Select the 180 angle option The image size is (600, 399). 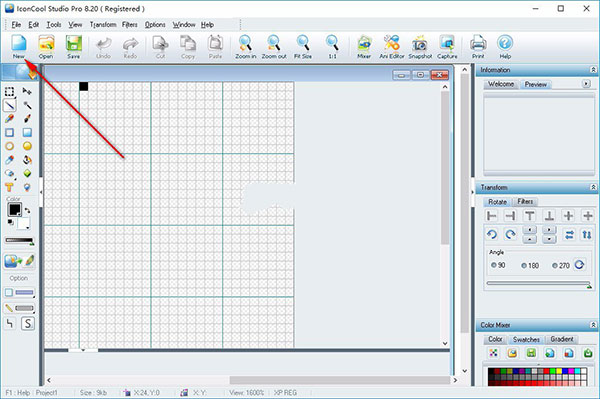click(530, 265)
